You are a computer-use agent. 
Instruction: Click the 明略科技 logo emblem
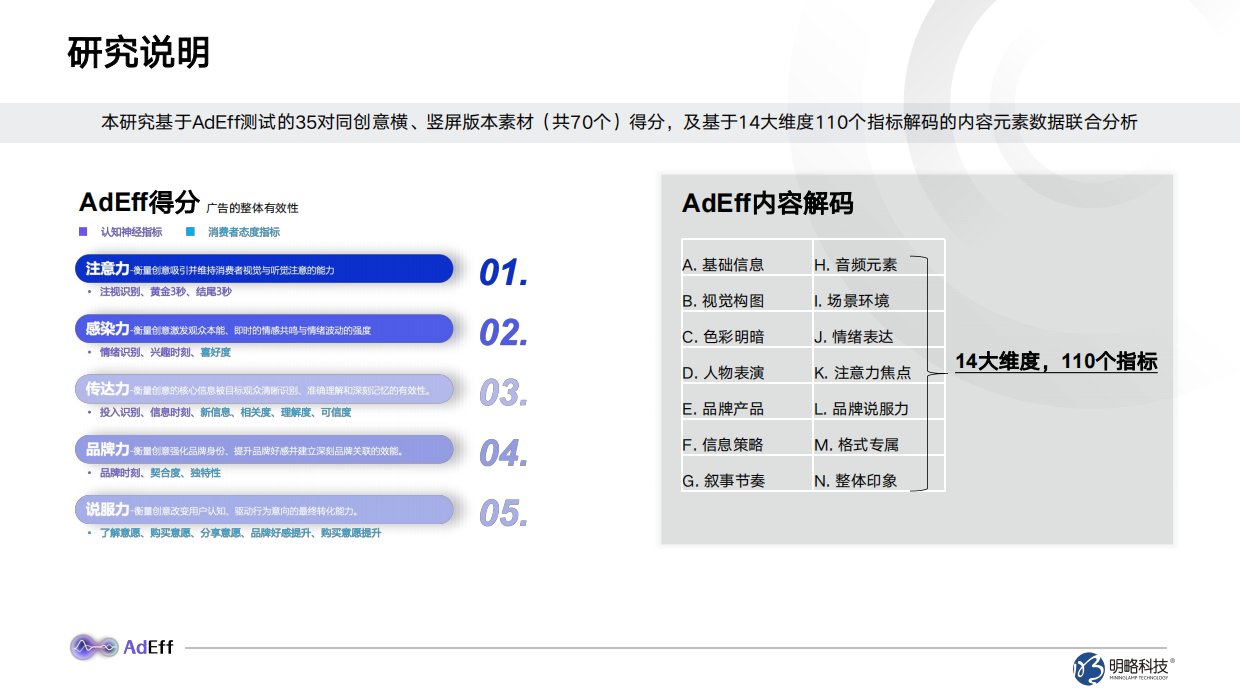point(1089,669)
